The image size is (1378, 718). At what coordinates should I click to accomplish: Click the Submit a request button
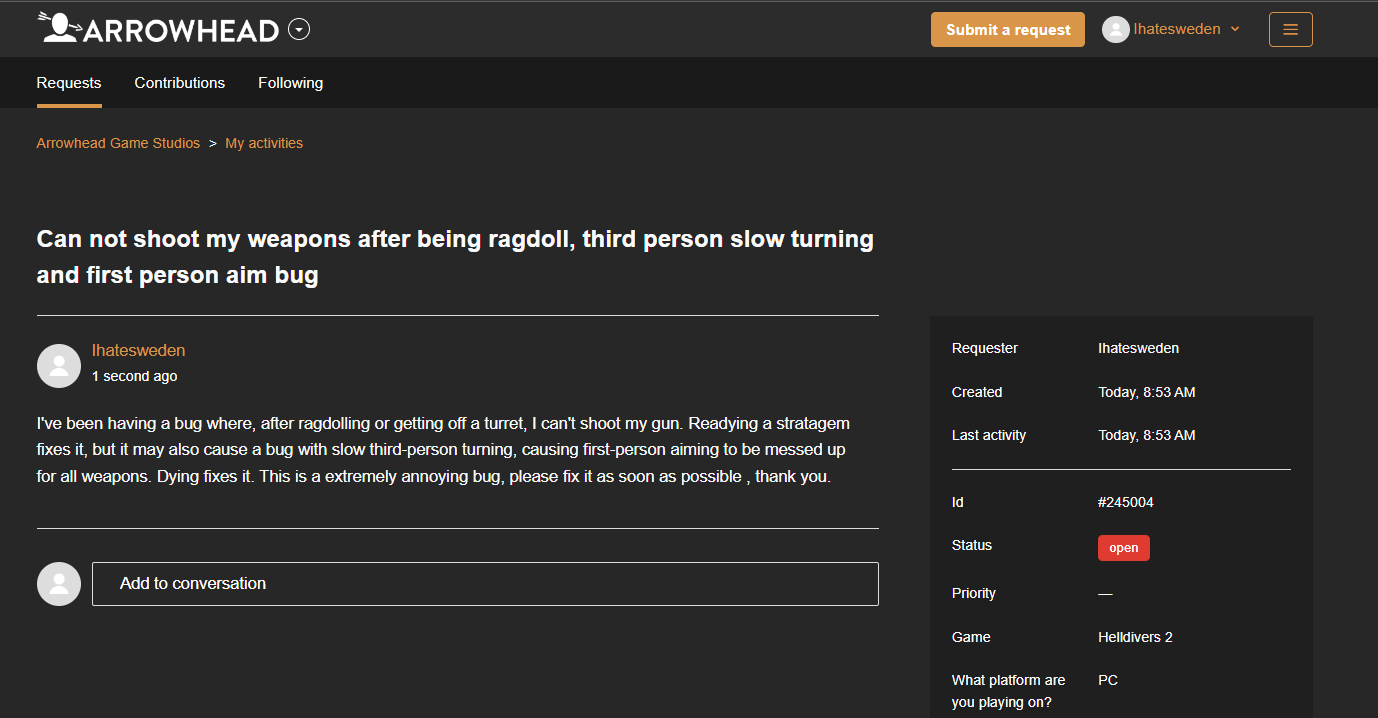1008,30
